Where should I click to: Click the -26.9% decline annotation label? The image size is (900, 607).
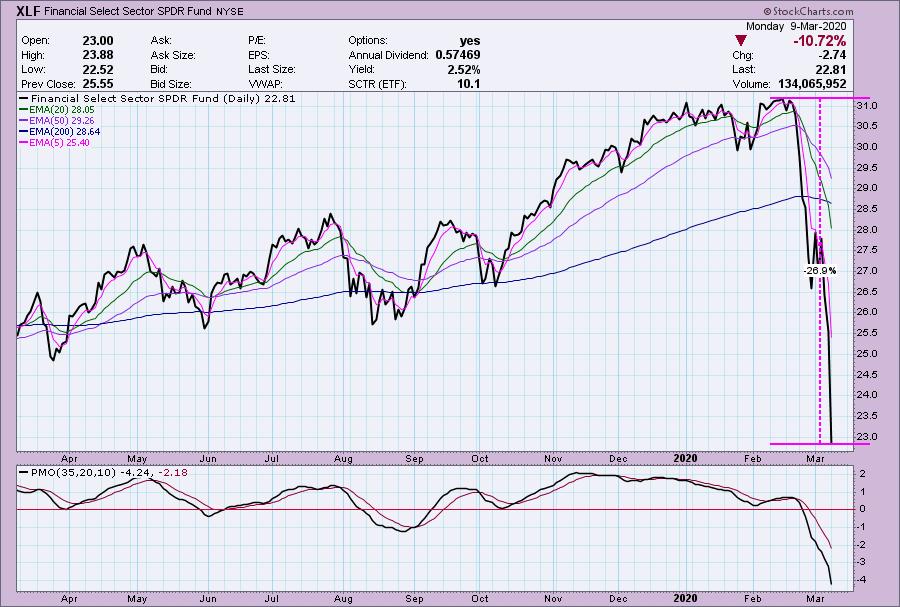click(820, 270)
